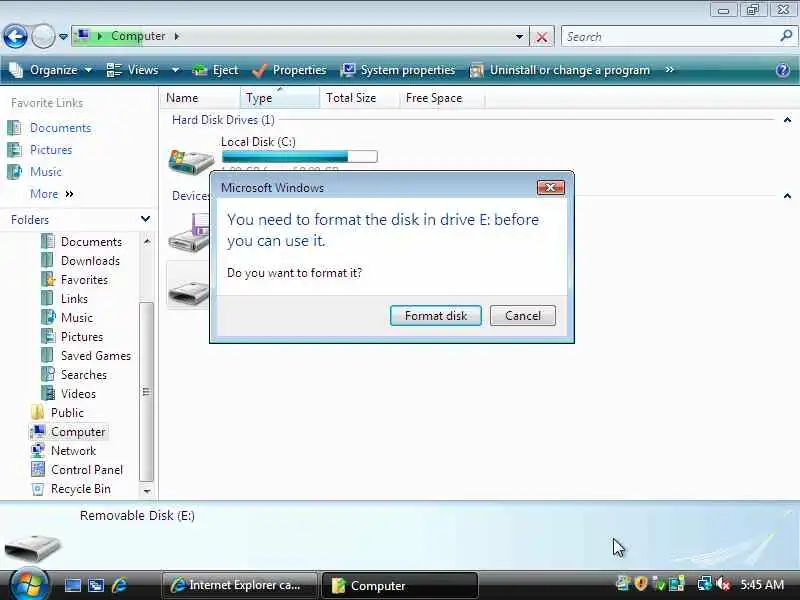Click the red X stop button
Viewport: 800px width, 600px height.
pyautogui.click(x=542, y=37)
